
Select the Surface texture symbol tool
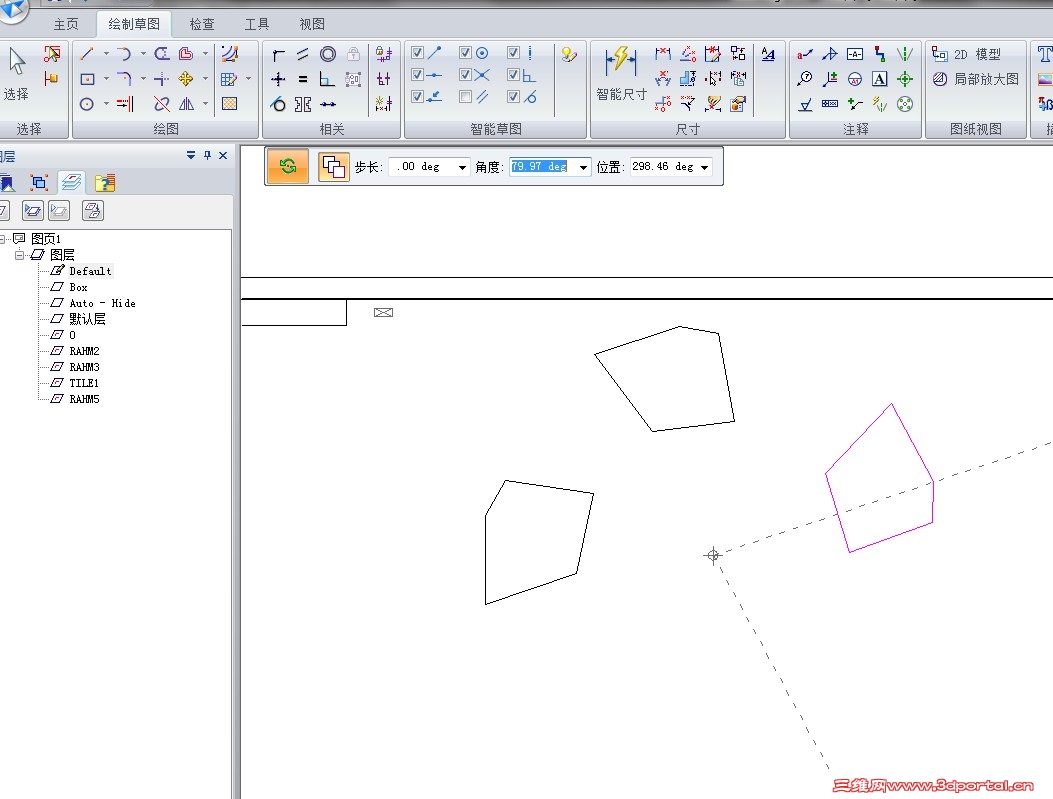(x=805, y=104)
